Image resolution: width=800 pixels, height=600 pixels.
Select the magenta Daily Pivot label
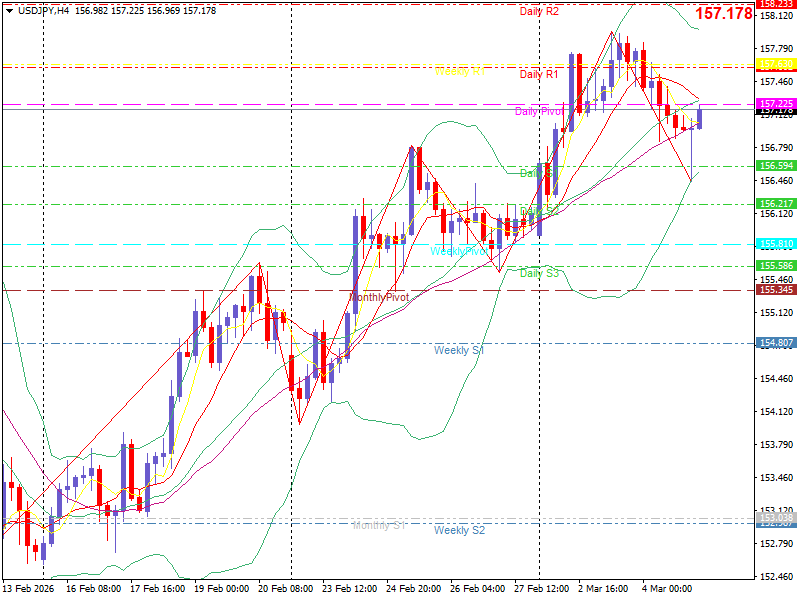coord(540,111)
